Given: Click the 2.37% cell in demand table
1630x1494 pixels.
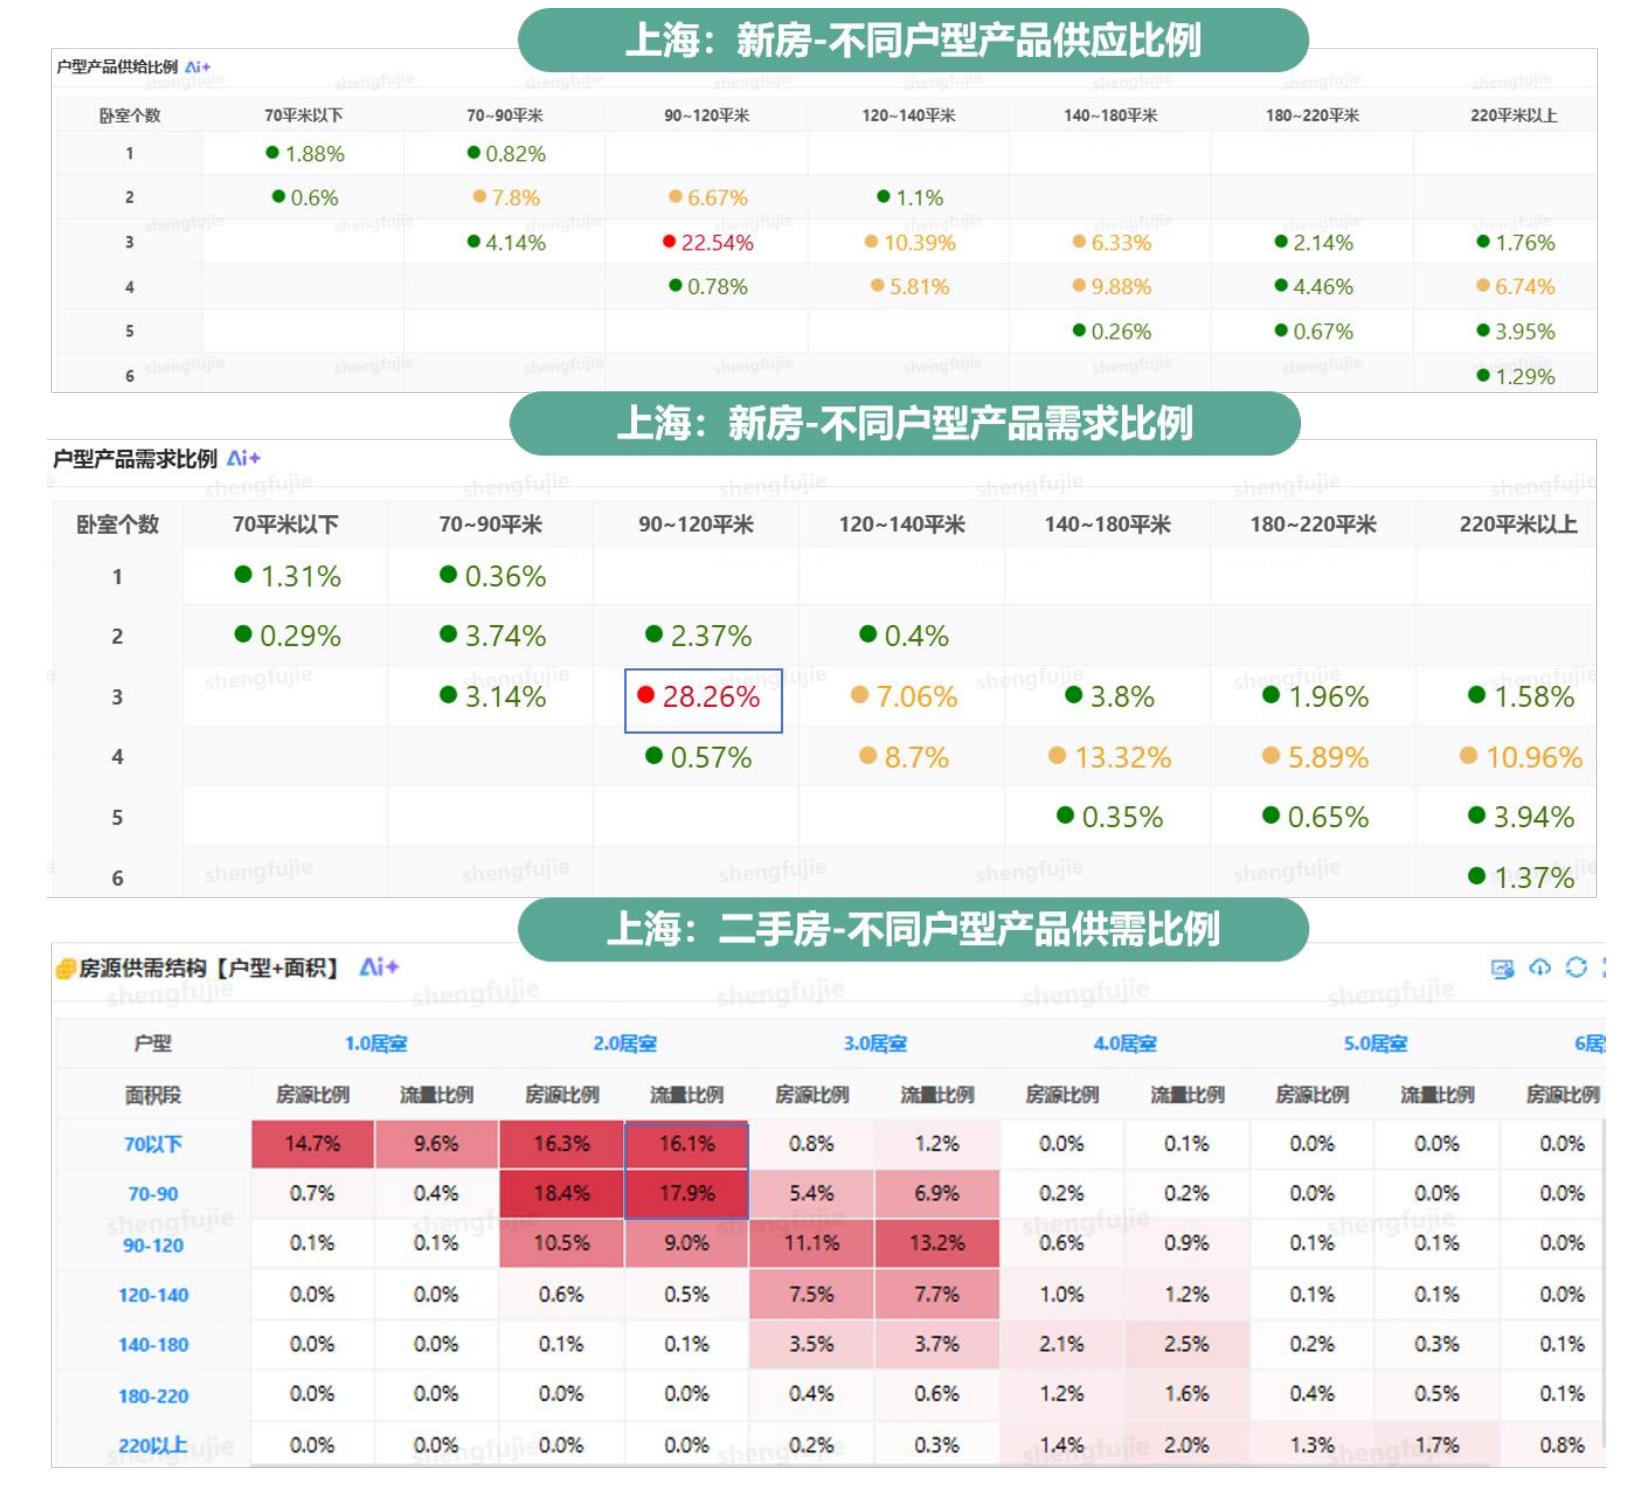Looking at the screenshot, I should [x=698, y=636].
